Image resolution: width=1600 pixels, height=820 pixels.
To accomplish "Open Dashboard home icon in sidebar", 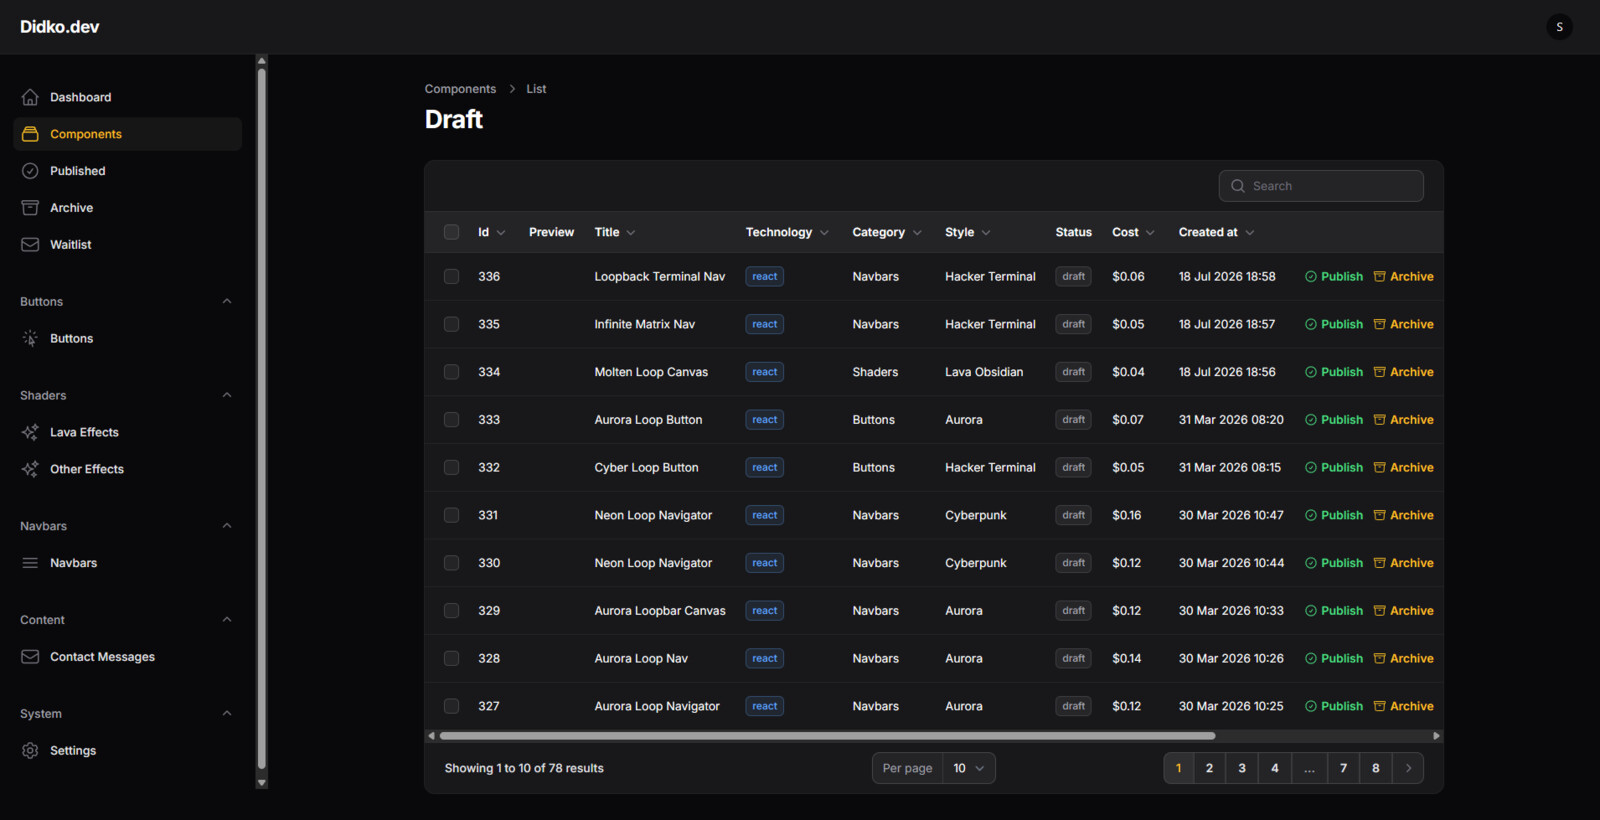I will 30,97.
